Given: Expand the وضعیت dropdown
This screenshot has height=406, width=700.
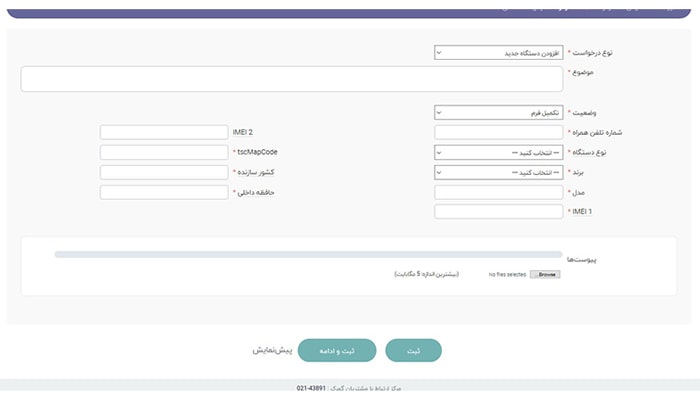Looking at the screenshot, I should (x=499, y=113).
